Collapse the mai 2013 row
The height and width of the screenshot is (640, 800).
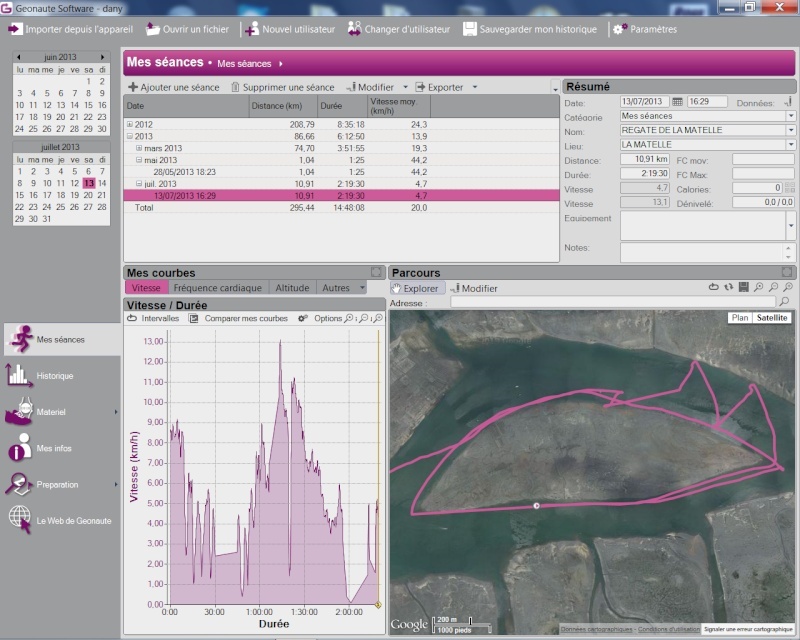click(139, 160)
